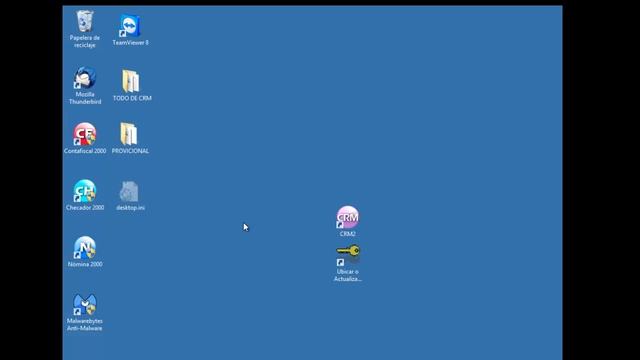
Task: Select the desktop.ini file
Action: pos(129,191)
